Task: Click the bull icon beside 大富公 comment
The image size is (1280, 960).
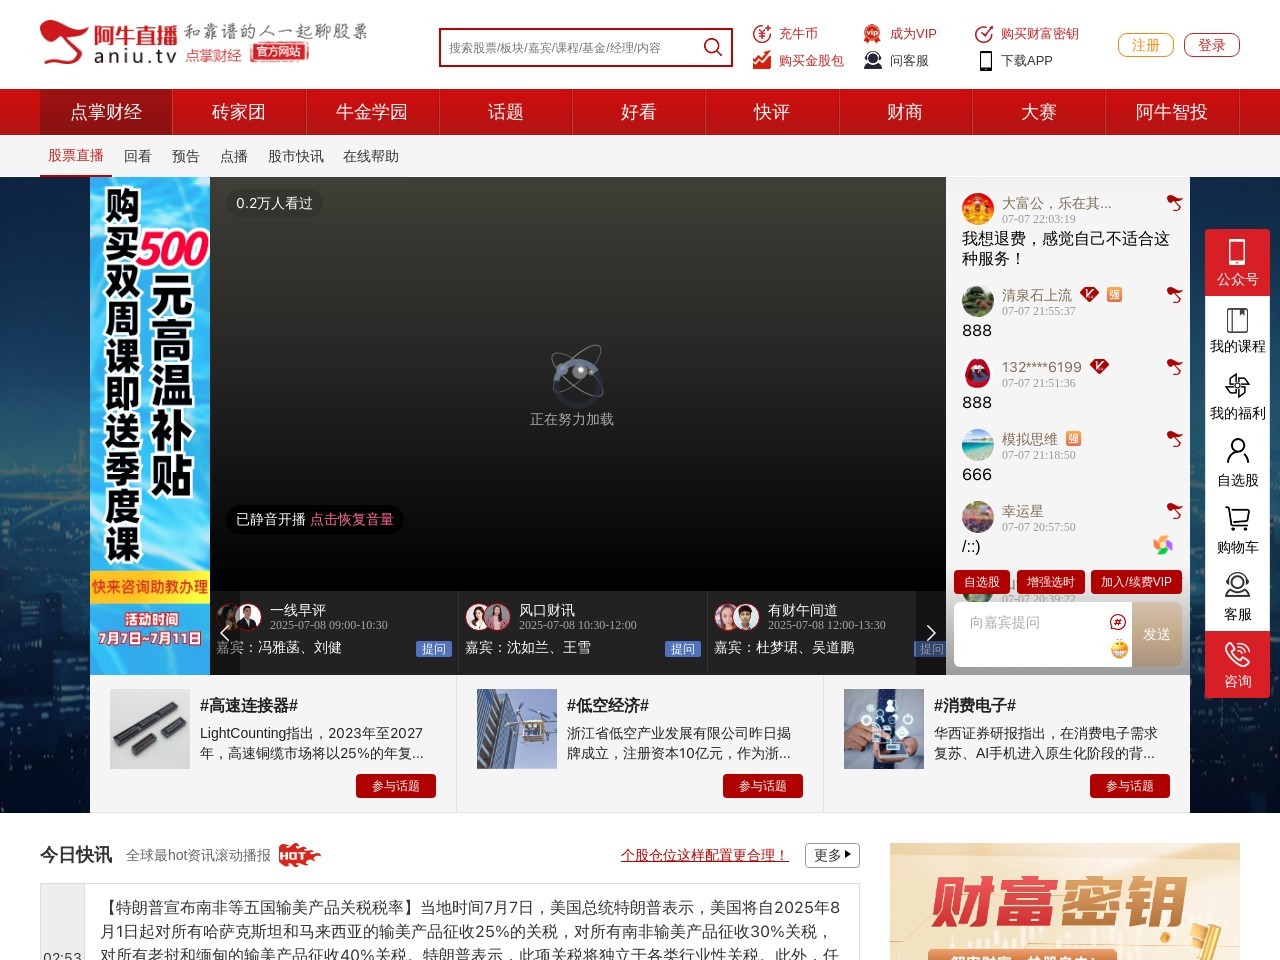Action: point(1174,203)
